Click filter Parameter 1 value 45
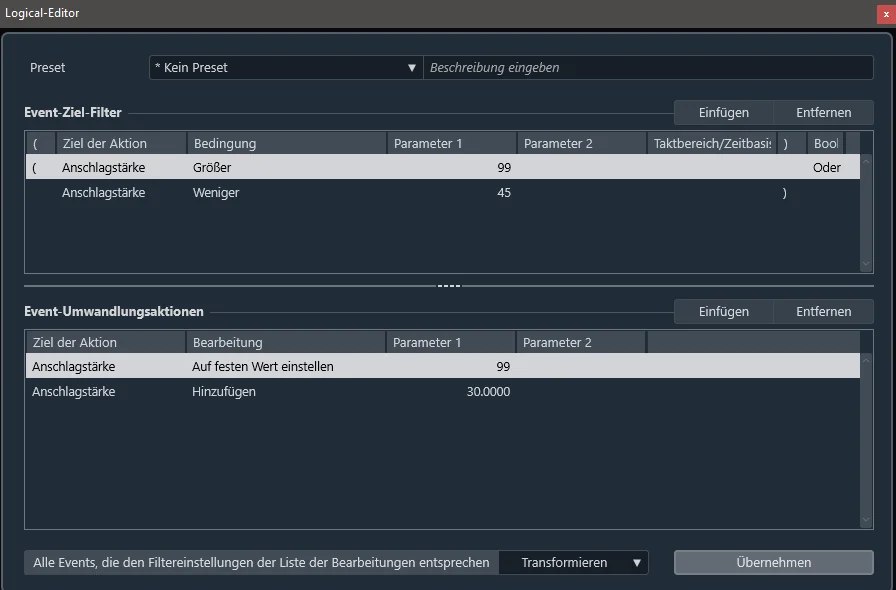The width and height of the screenshot is (896, 590). point(452,193)
